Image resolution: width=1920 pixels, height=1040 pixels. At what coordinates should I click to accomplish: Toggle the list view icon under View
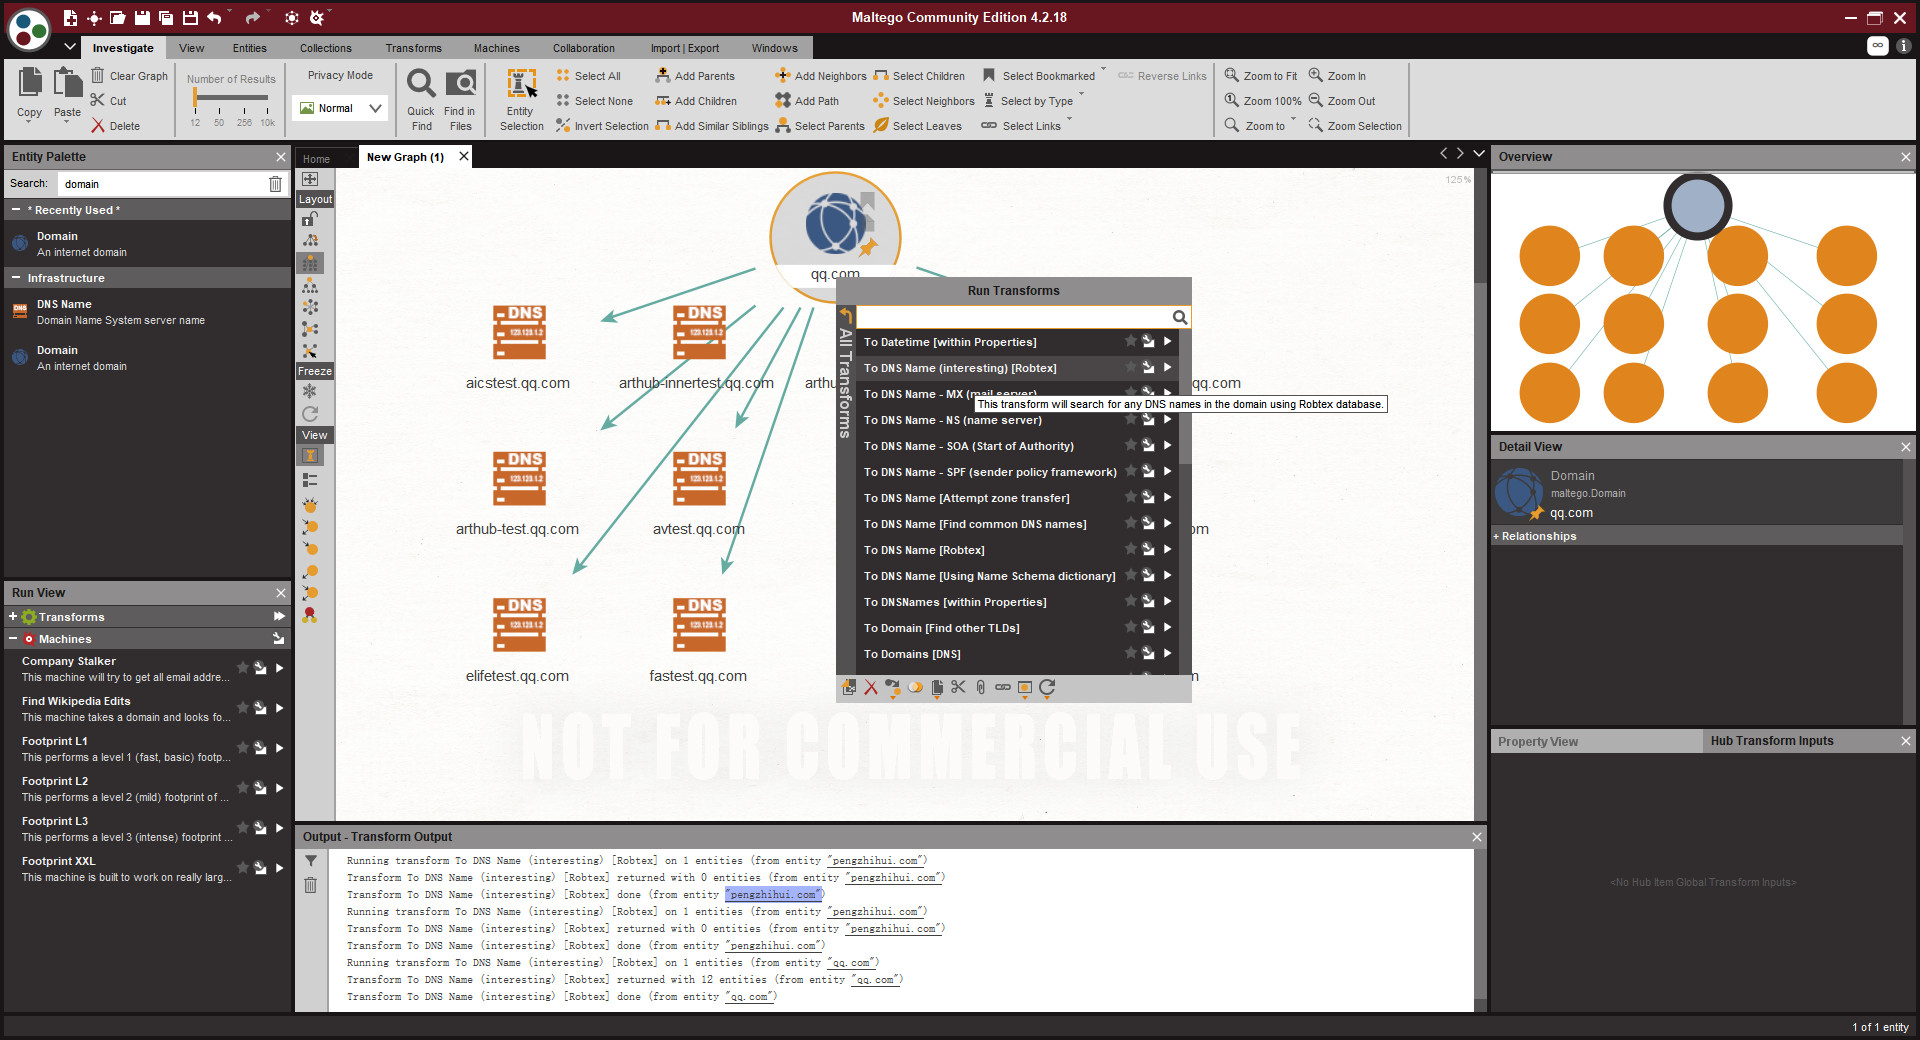(x=310, y=480)
